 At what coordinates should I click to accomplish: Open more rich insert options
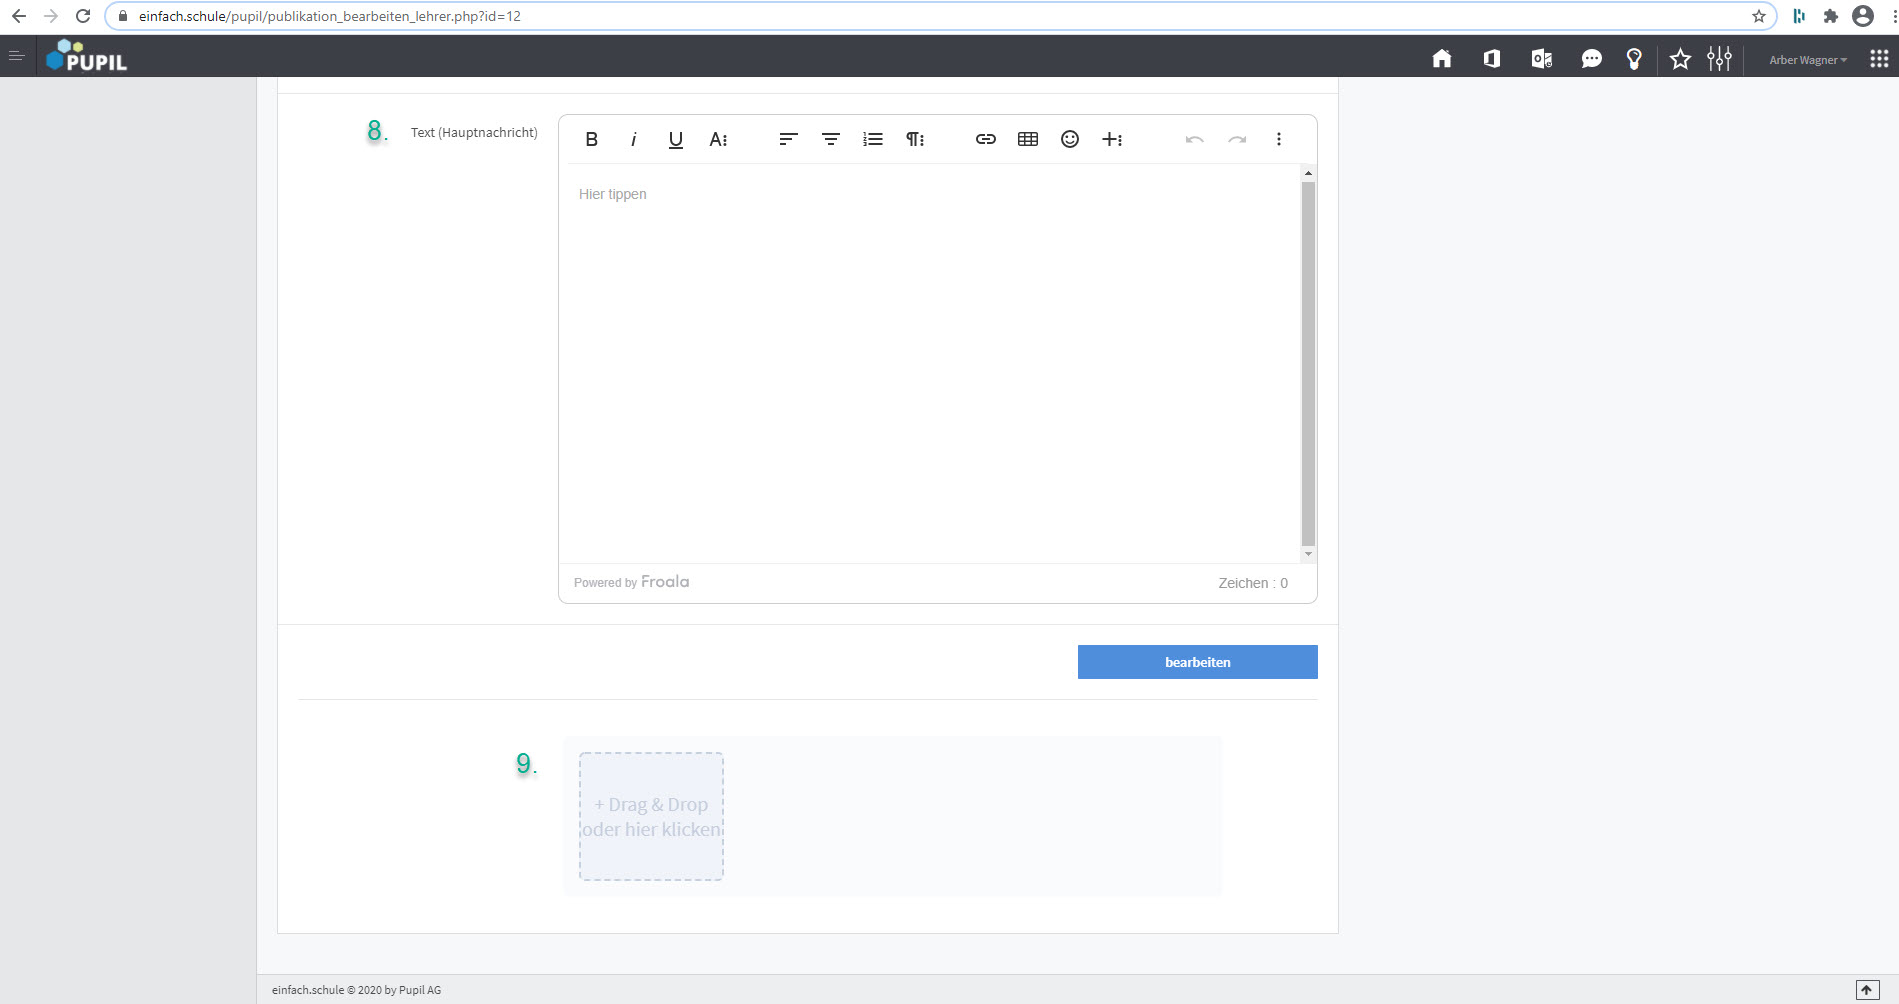pyautogui.click(x=1112, y=139)
